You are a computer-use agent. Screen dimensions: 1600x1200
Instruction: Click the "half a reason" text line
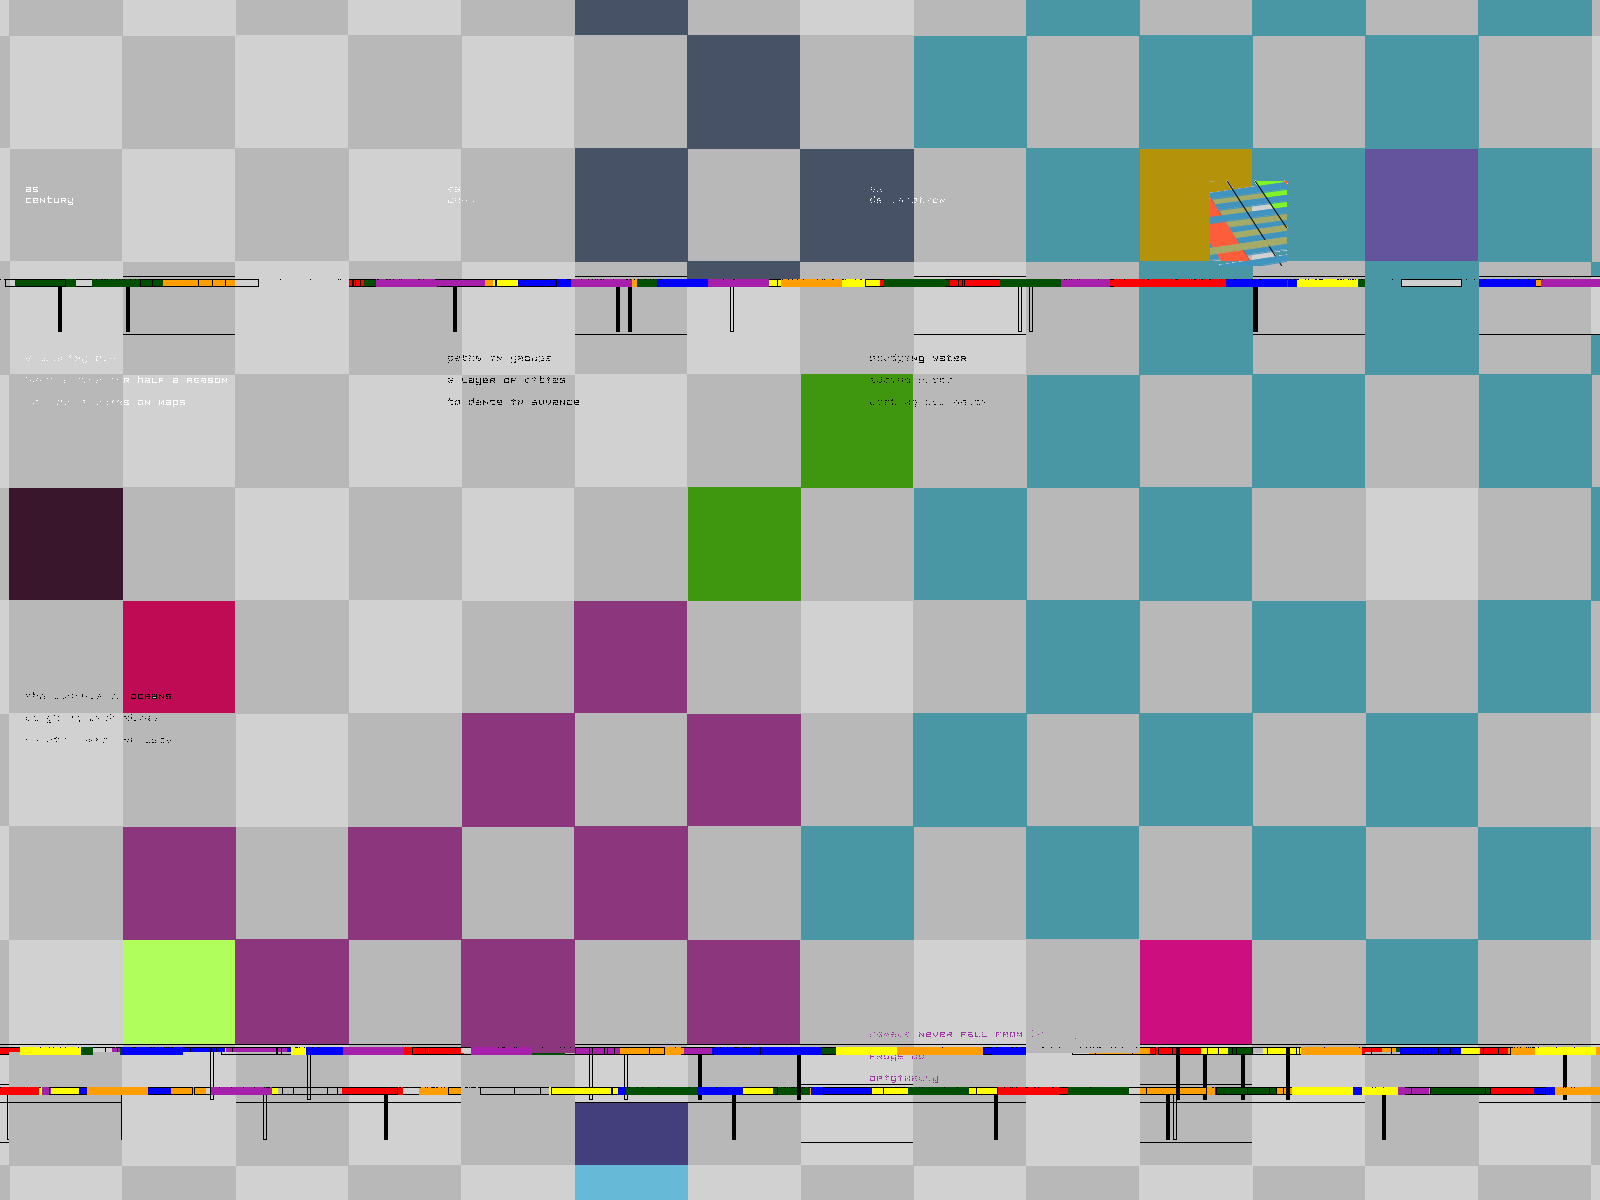pos(182,380)
